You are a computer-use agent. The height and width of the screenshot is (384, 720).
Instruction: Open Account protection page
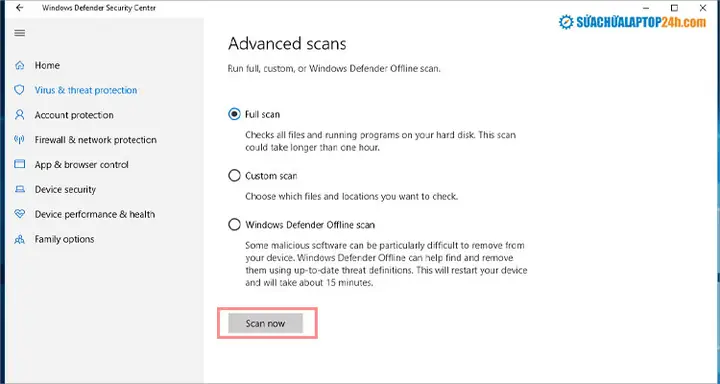tap(74, 115)
